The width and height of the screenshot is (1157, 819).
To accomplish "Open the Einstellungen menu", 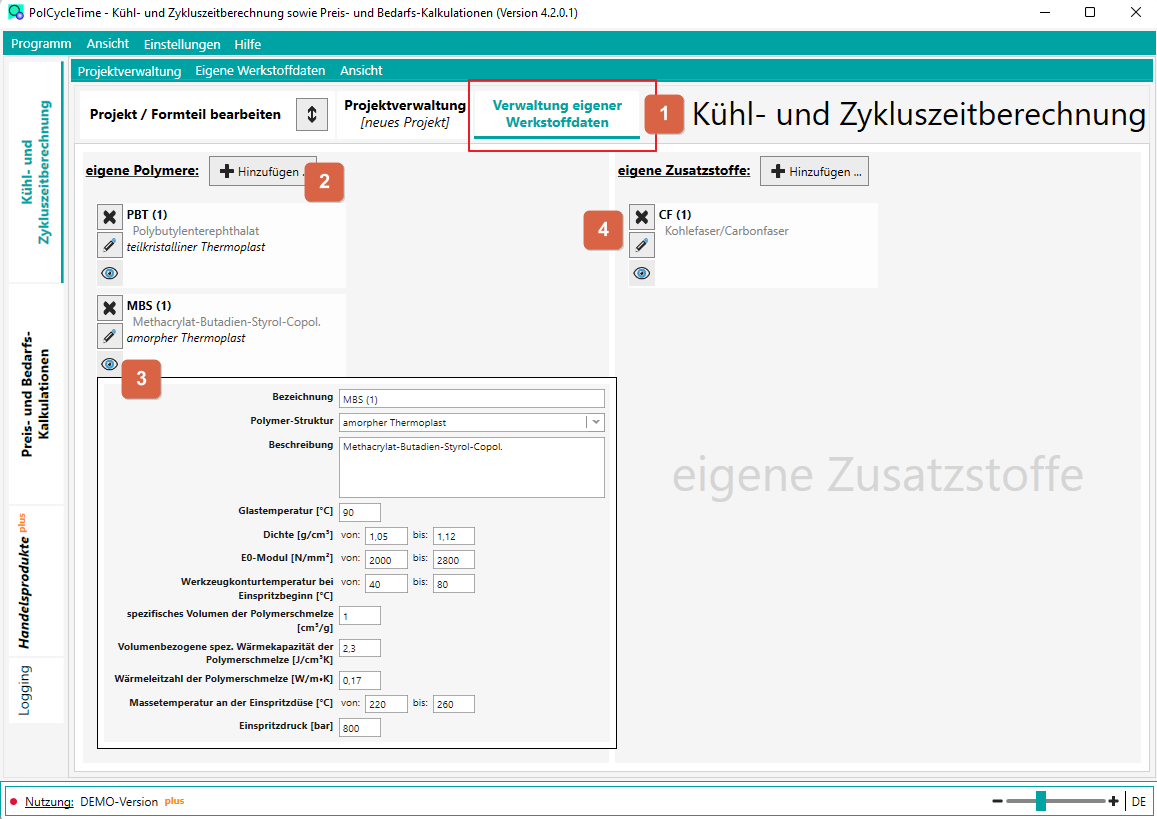I will pos(182,44).
